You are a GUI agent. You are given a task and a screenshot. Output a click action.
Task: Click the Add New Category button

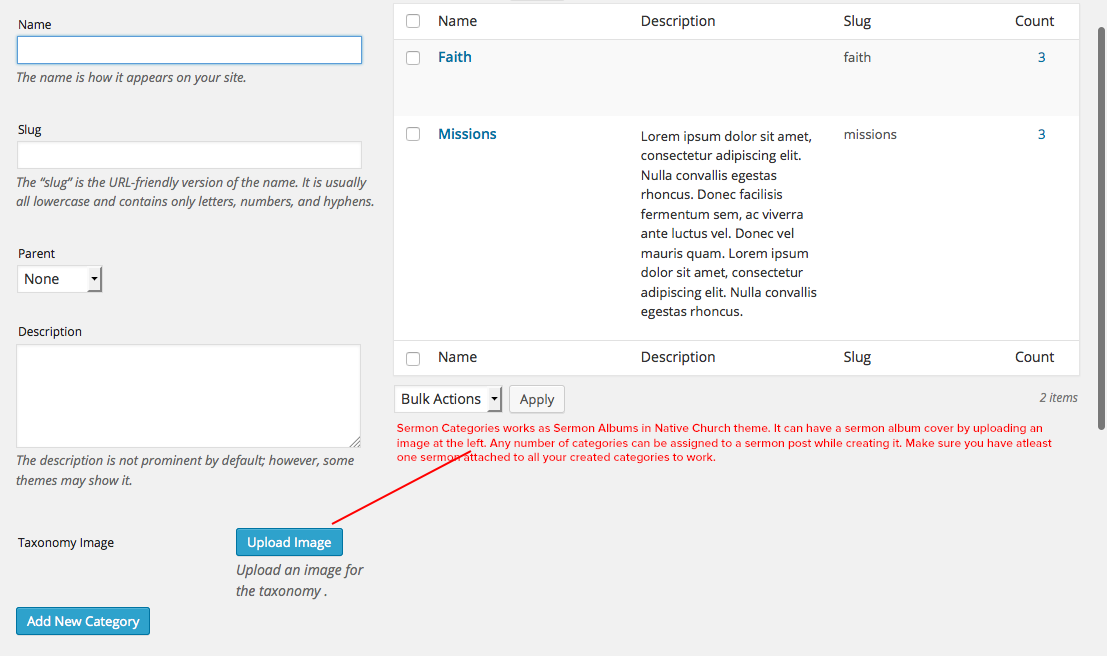tap(83, 621)
